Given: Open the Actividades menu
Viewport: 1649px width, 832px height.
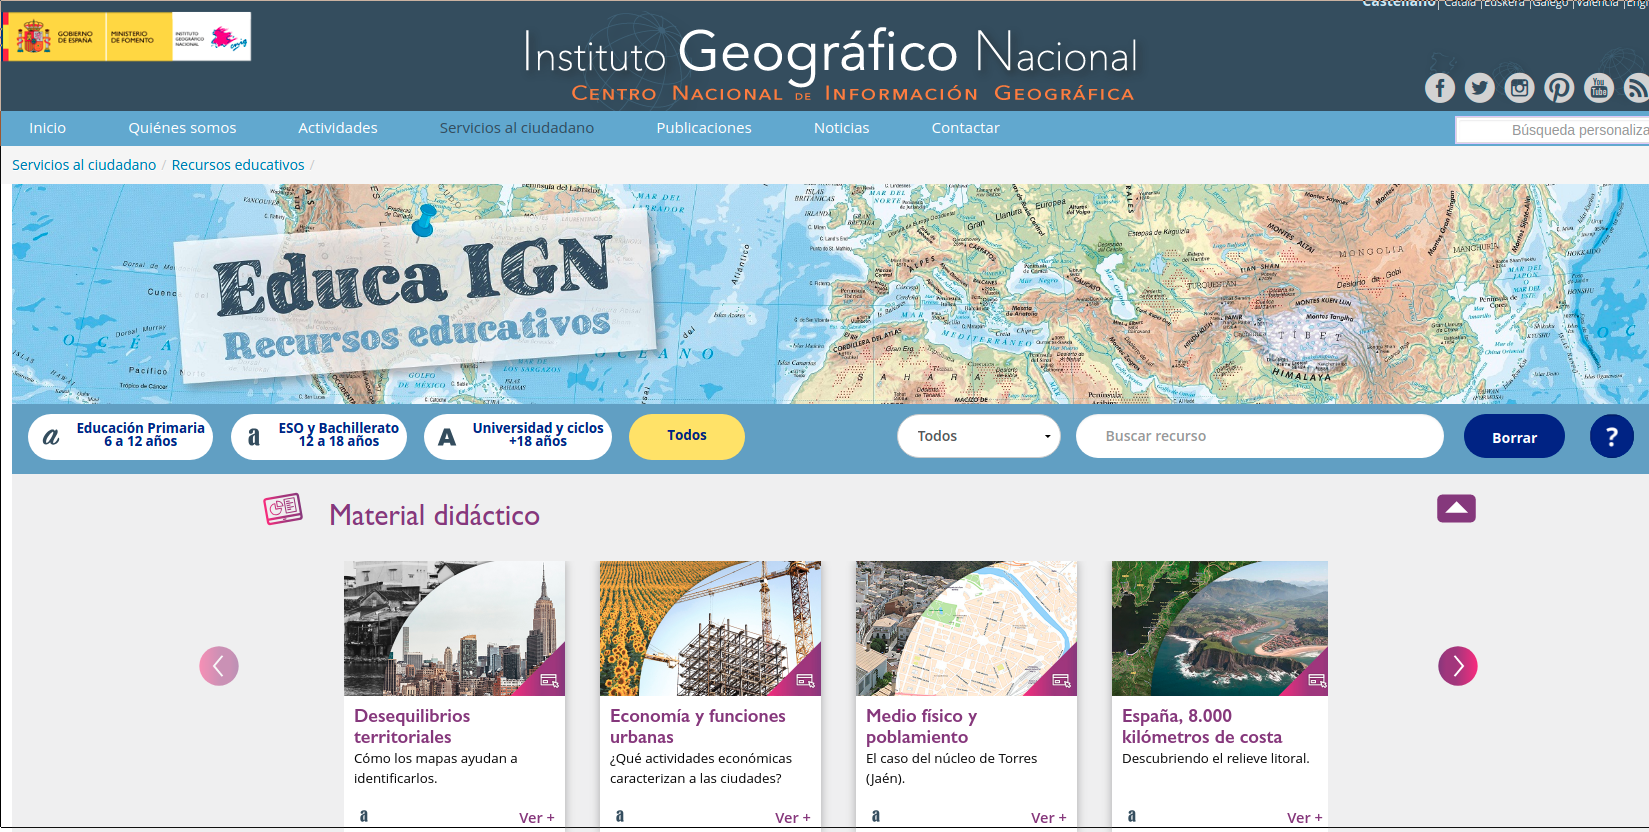Looking at the screenshot, I should [338, 128].
